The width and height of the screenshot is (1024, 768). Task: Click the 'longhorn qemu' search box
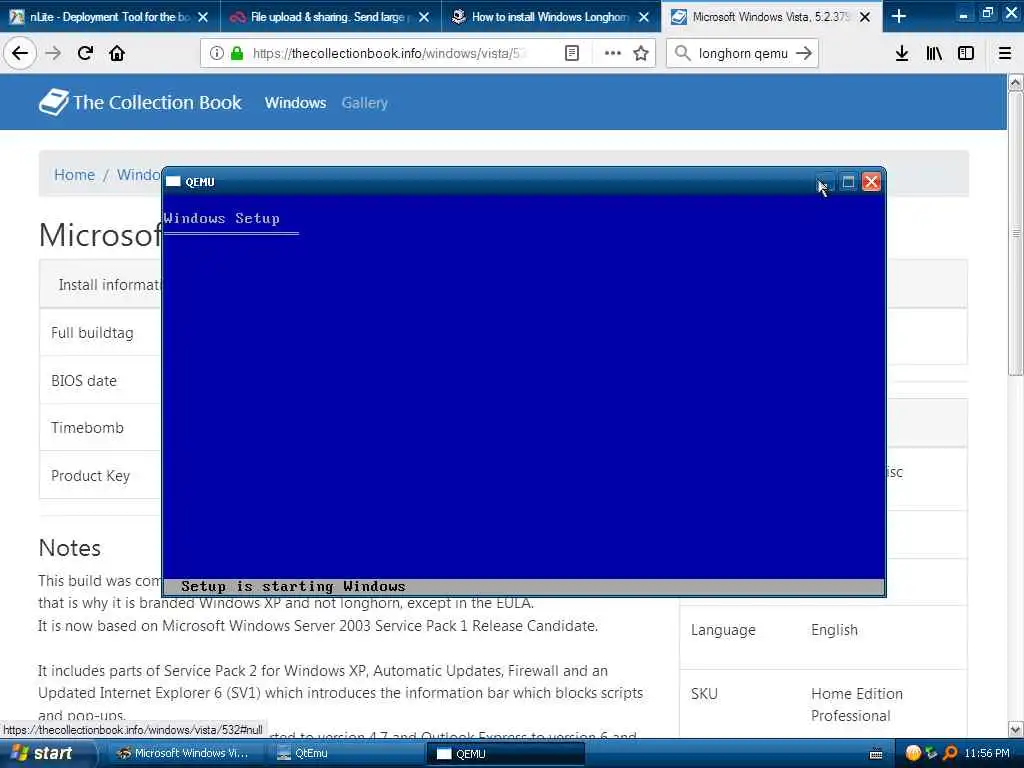click(743, 54)
